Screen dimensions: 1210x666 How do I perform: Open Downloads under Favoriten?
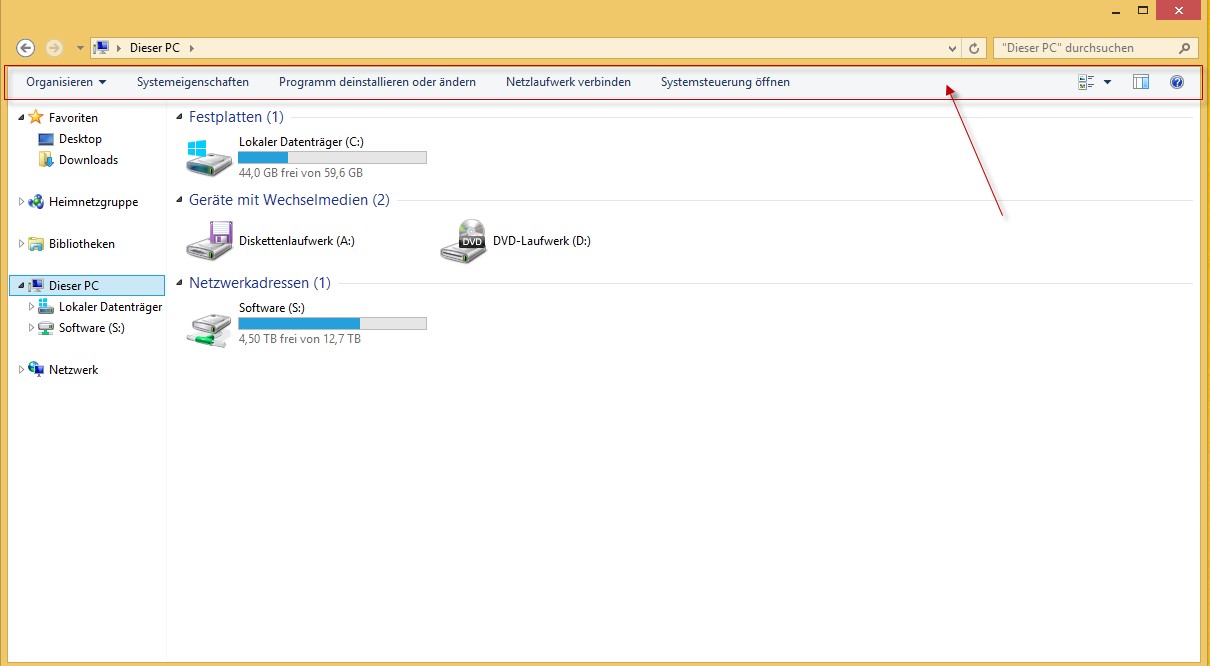[88, 160]
